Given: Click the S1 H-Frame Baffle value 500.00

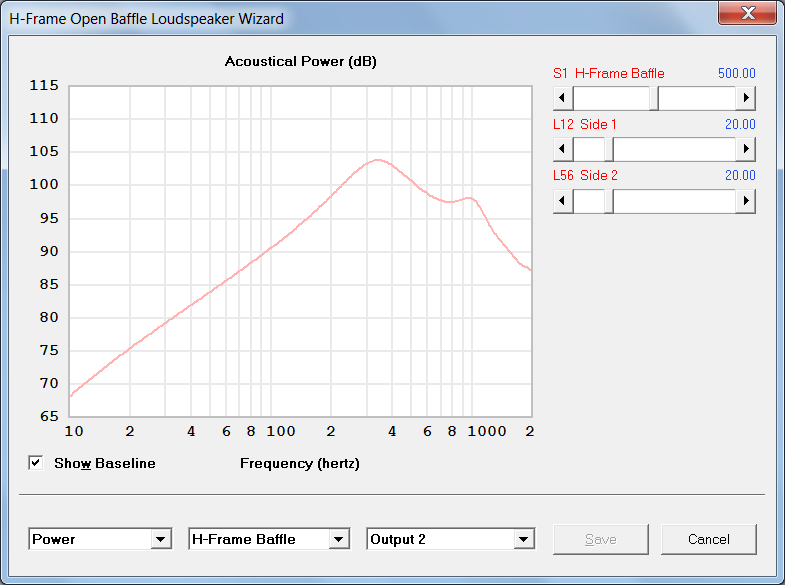Looking at the screenshot, I should 736,73.
